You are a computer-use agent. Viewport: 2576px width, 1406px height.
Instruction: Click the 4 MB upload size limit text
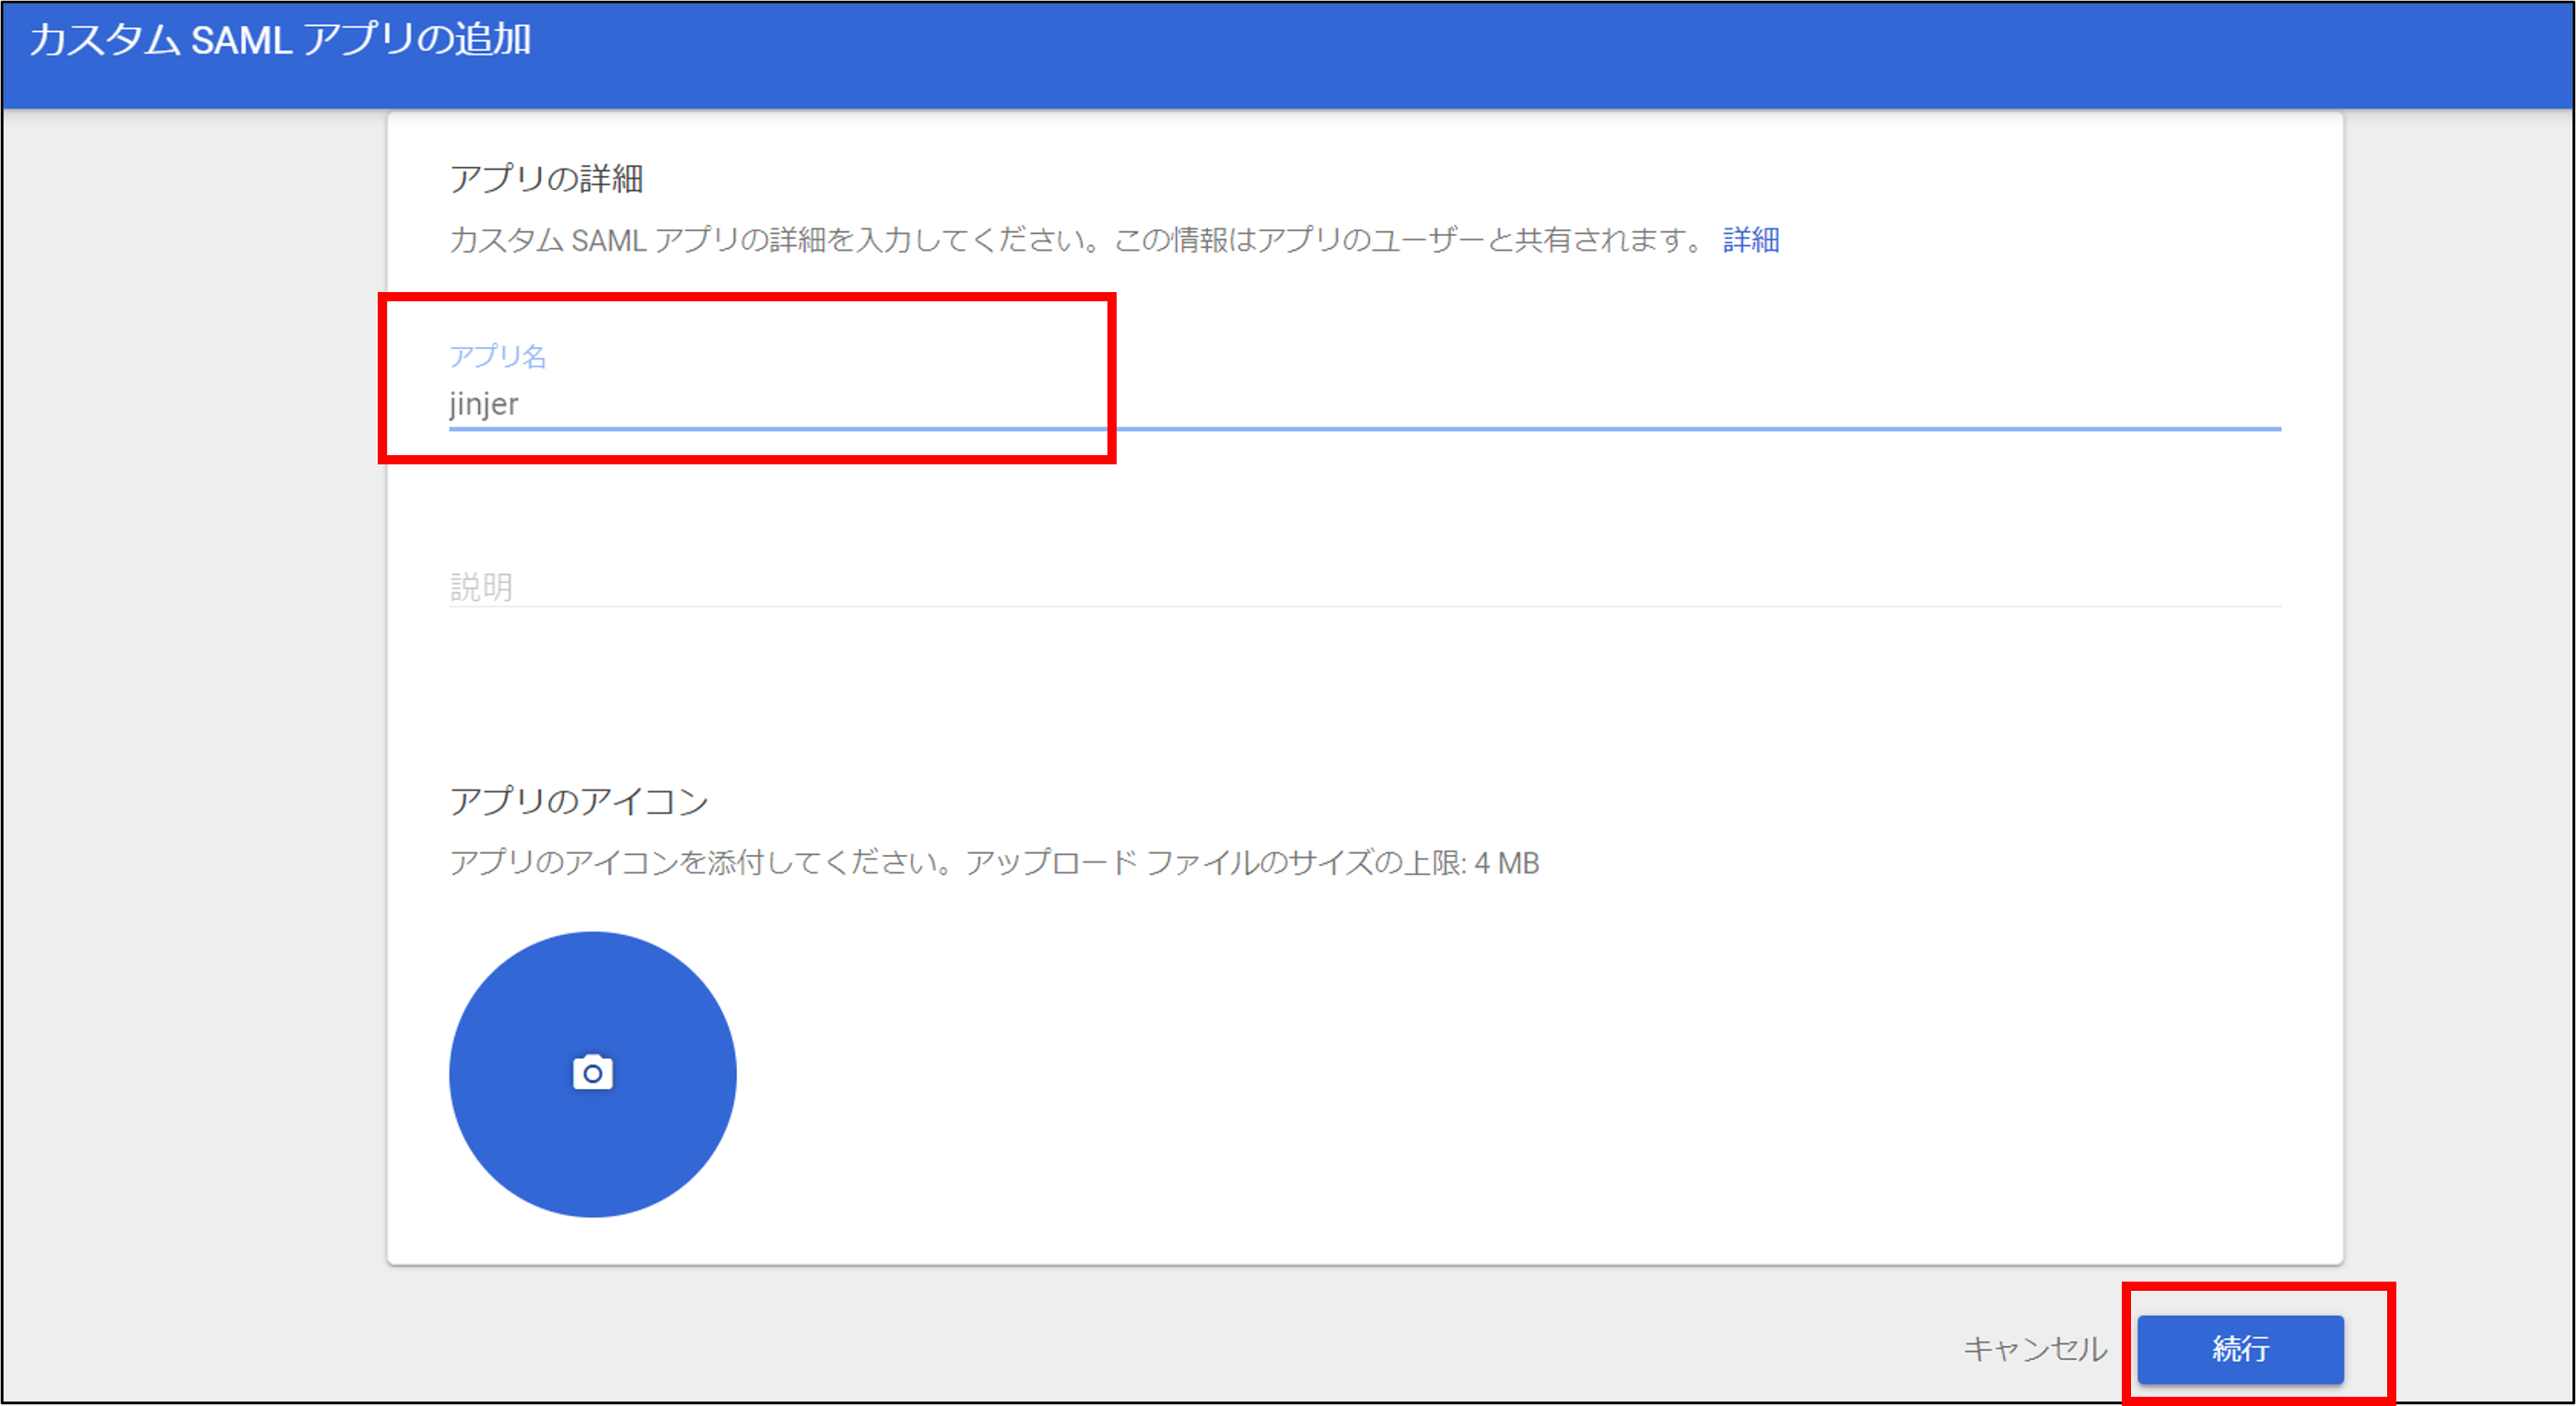[x=1506, y=863]
